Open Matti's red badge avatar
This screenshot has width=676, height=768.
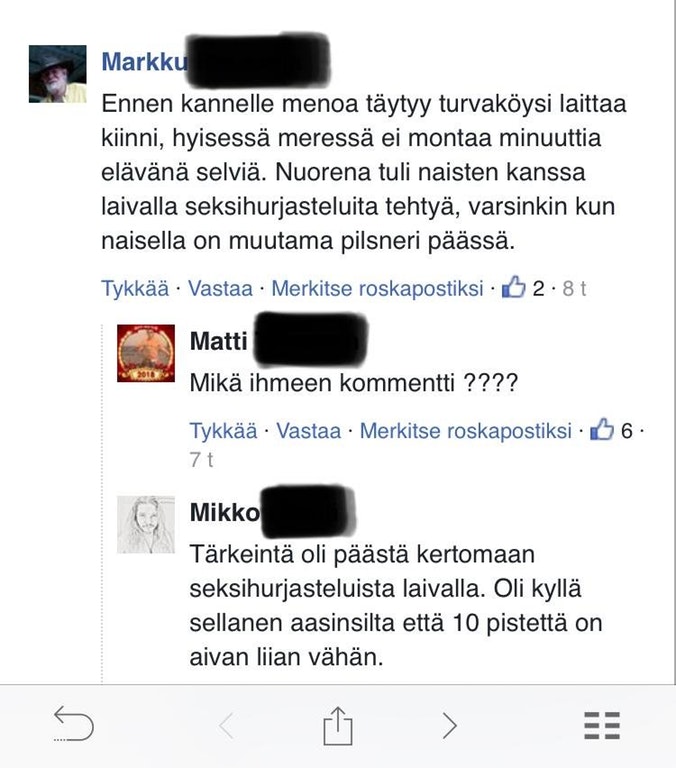point(146,353)
